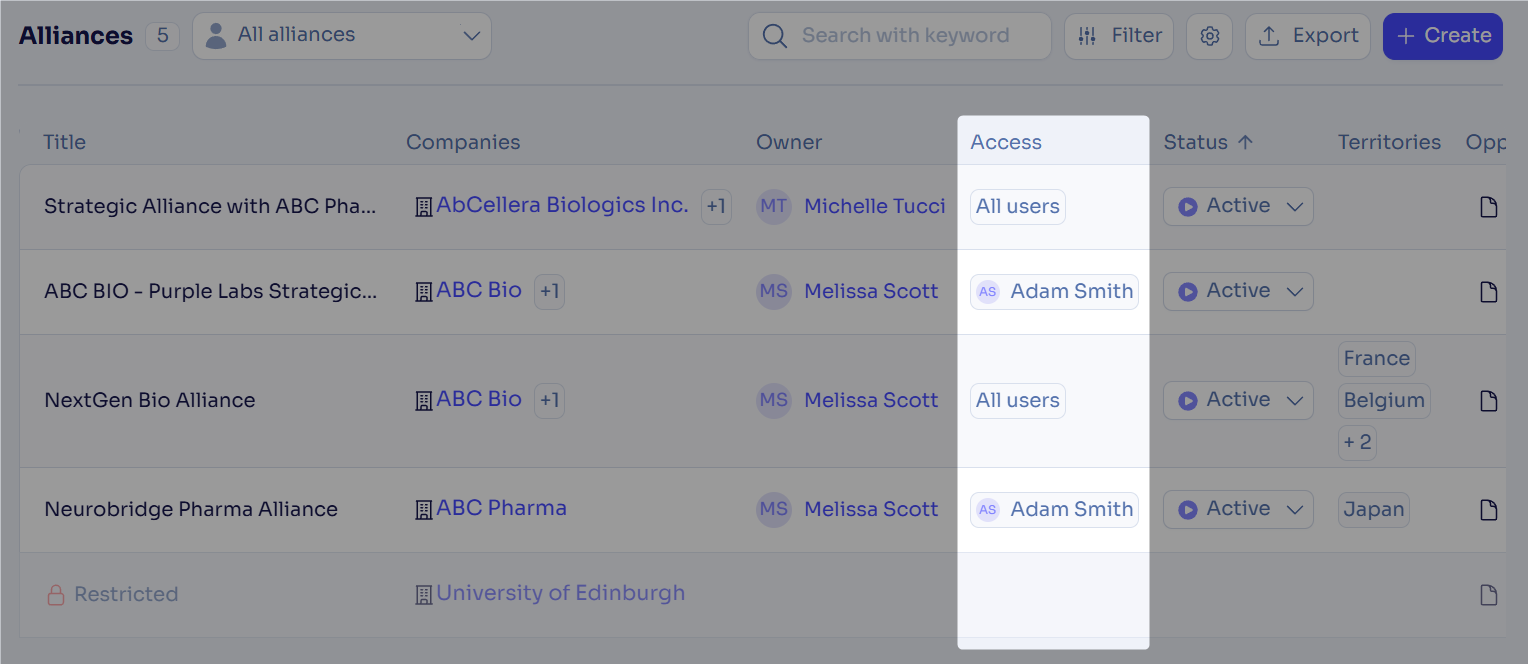Click the AS avatar in Neurobridge row
This screenshot has height=664, width=1528.
(987, 509)
